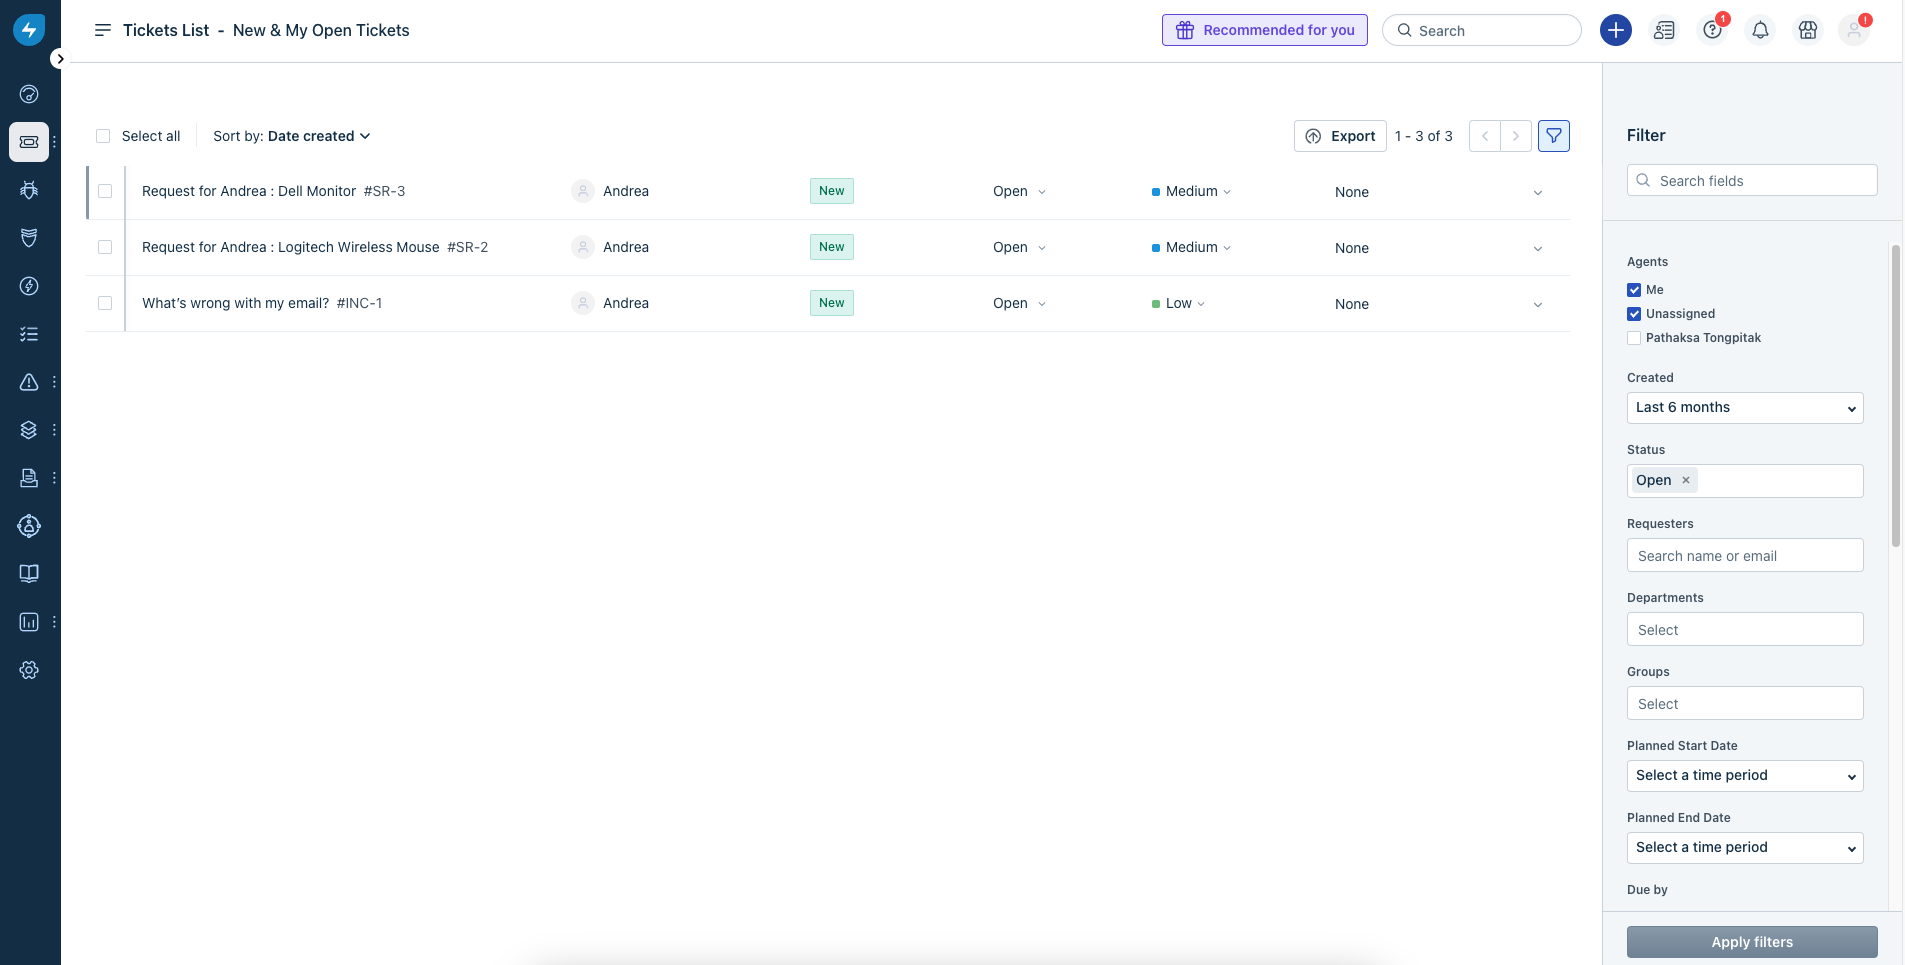Screen dimensions: 1905x965
Task: Disable the Unassigned agents filter
Action: pyautogui.click(x=1634, y=313)
